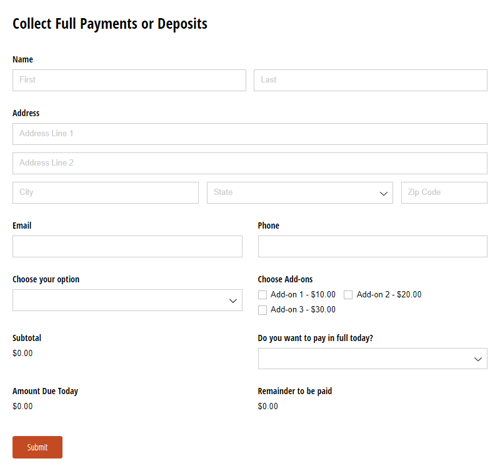The width and height of the screenshot is (500, 471).
Task: Open the State dropdown
Action: pyautogui.click(x=300, y=193)
